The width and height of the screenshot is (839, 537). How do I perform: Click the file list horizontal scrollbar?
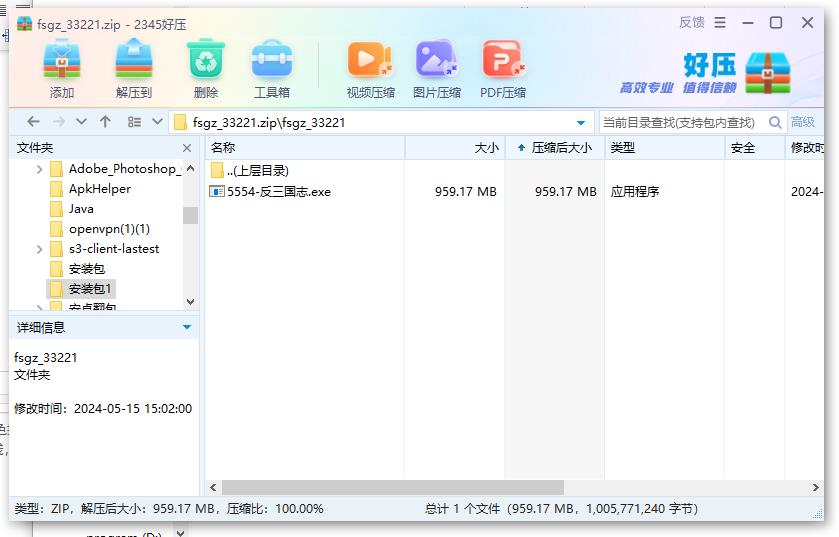point(393,487)
